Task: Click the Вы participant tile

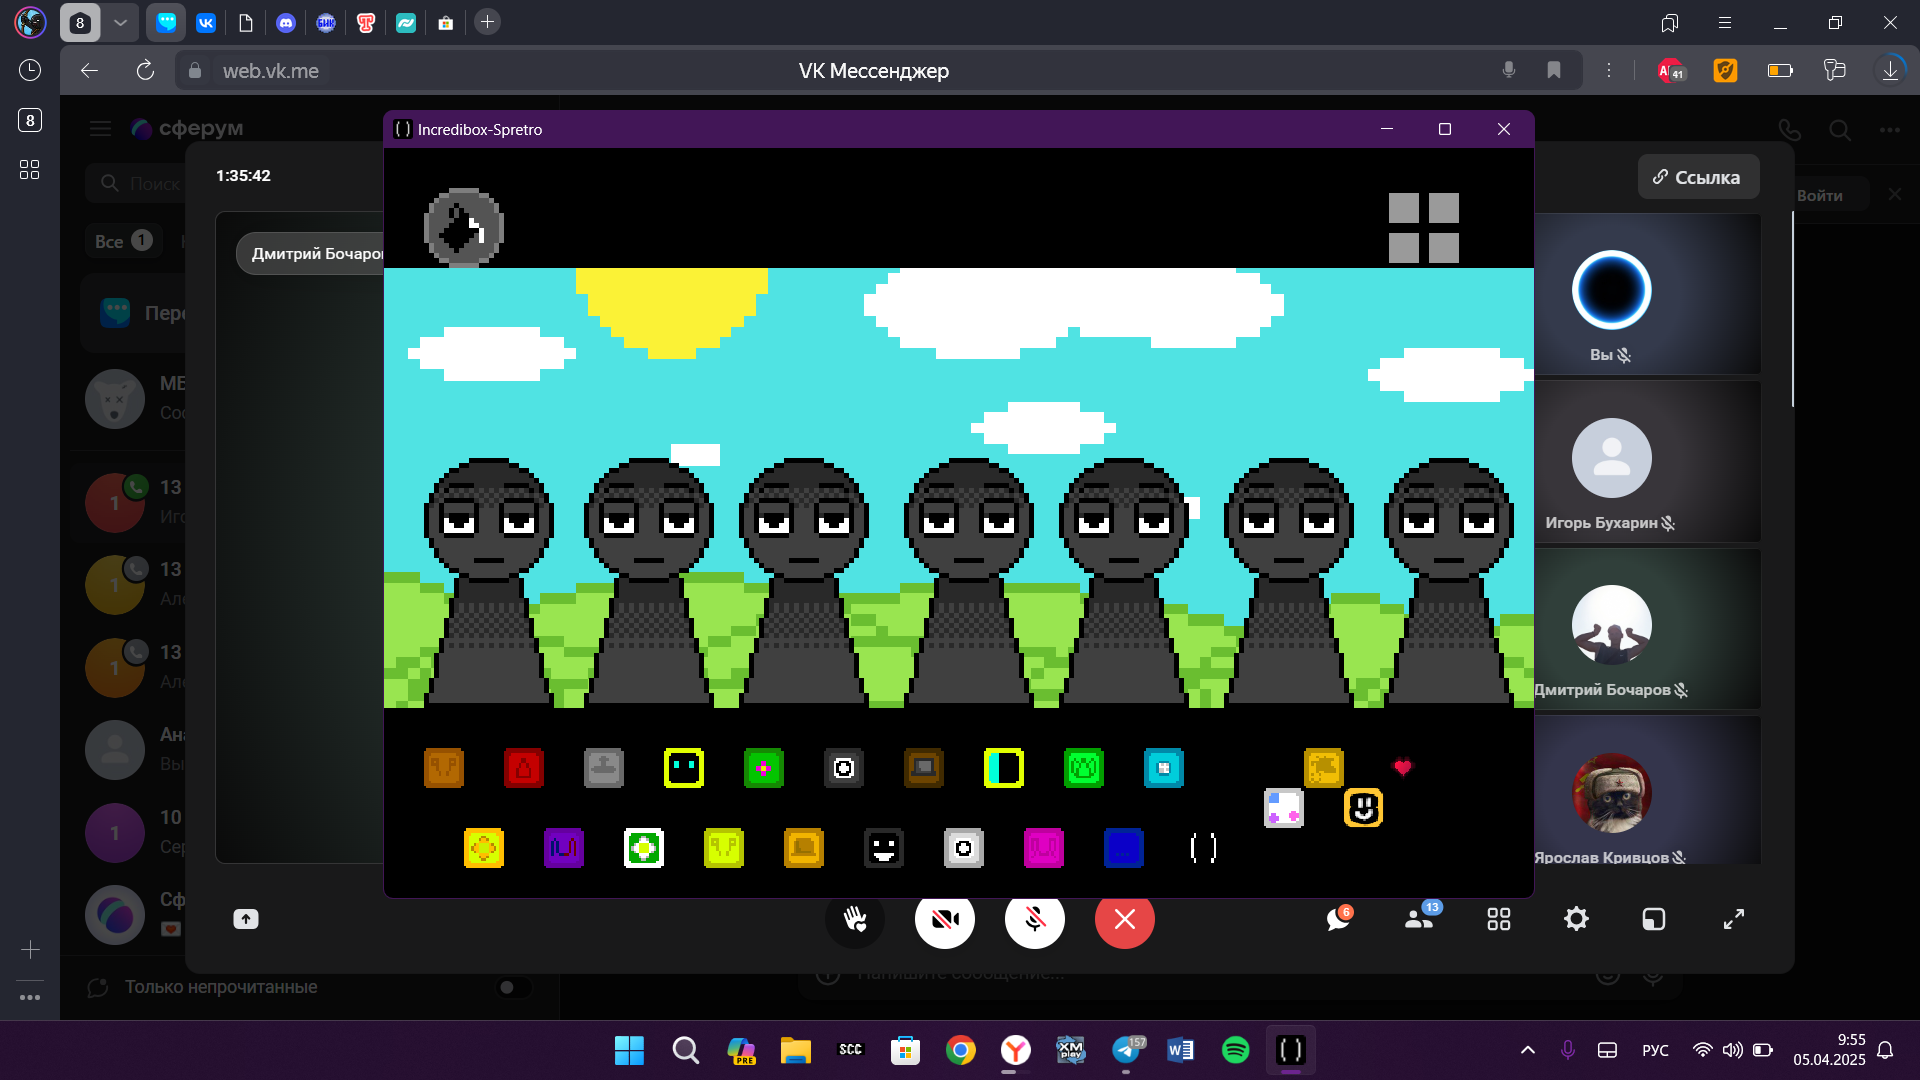Action: click(x=1648, y=294)
